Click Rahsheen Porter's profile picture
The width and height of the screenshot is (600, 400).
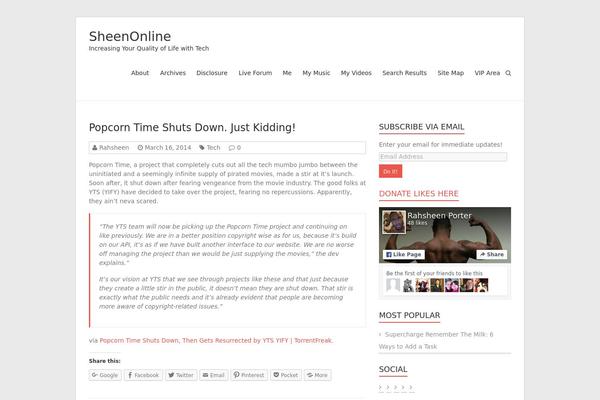pyautogui.click(x=394, y=222)
